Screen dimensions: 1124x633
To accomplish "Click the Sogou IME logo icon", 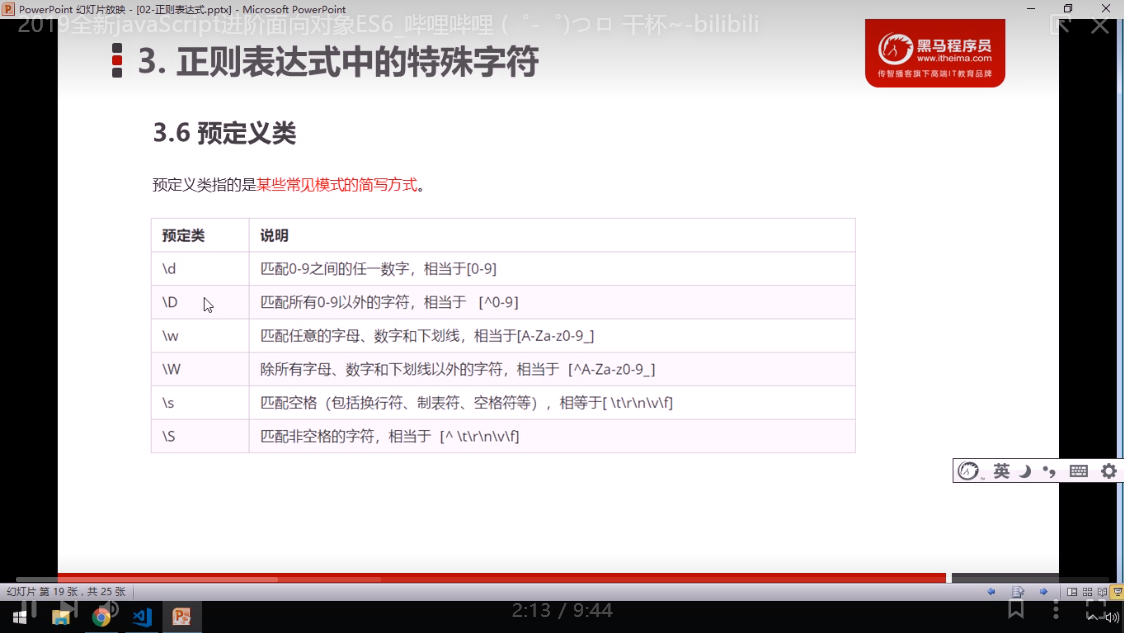I will tap(968, 471).
